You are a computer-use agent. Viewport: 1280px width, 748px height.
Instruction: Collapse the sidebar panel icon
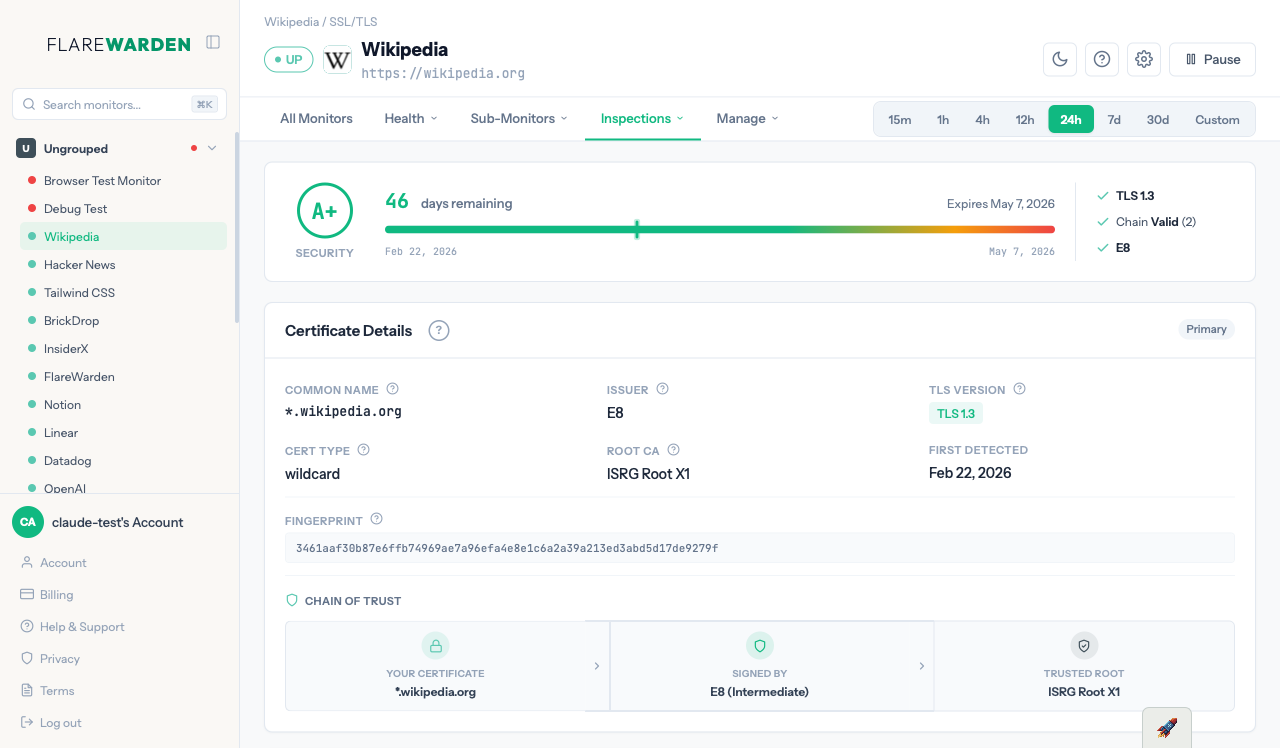coord(213,42)
